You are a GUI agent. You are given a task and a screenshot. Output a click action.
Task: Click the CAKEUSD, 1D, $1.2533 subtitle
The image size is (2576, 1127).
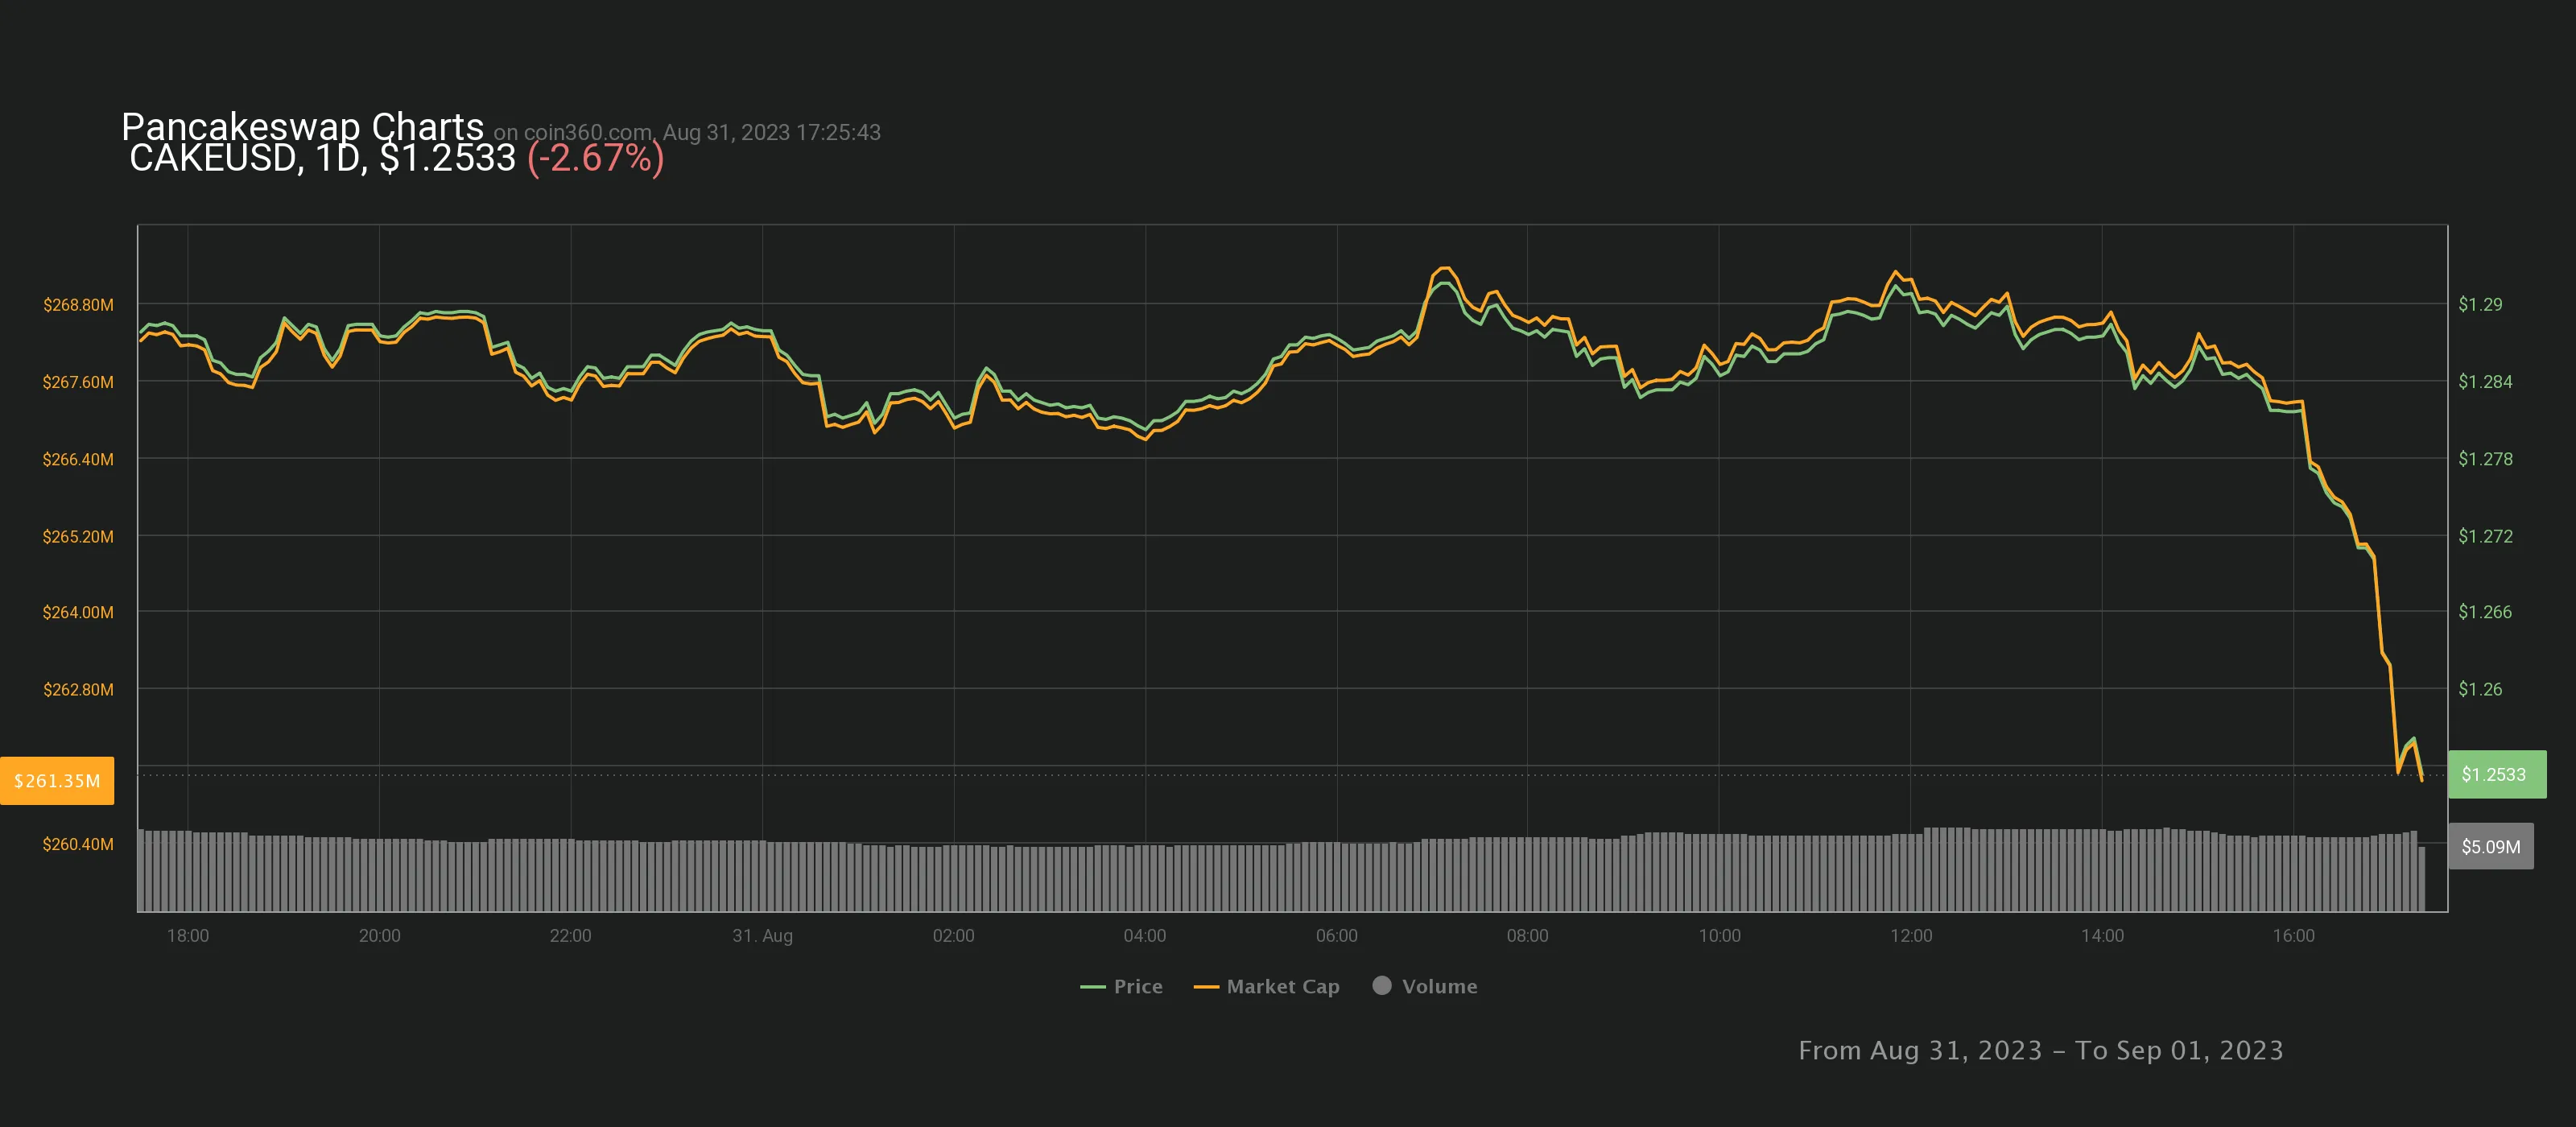[322, 158]
